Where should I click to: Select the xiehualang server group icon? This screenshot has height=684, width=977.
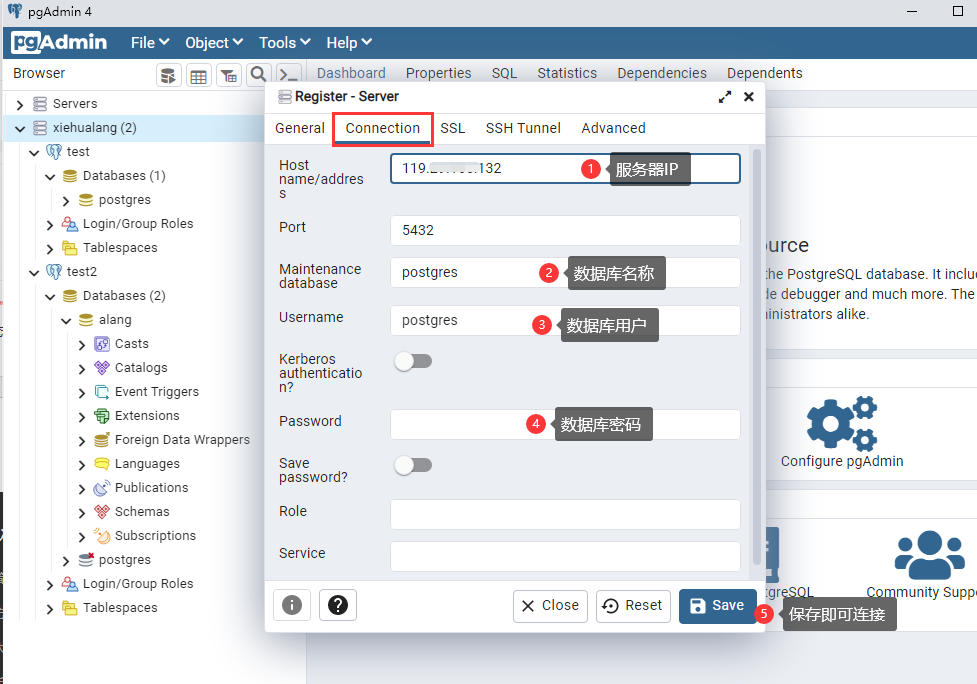click(40, 128)
